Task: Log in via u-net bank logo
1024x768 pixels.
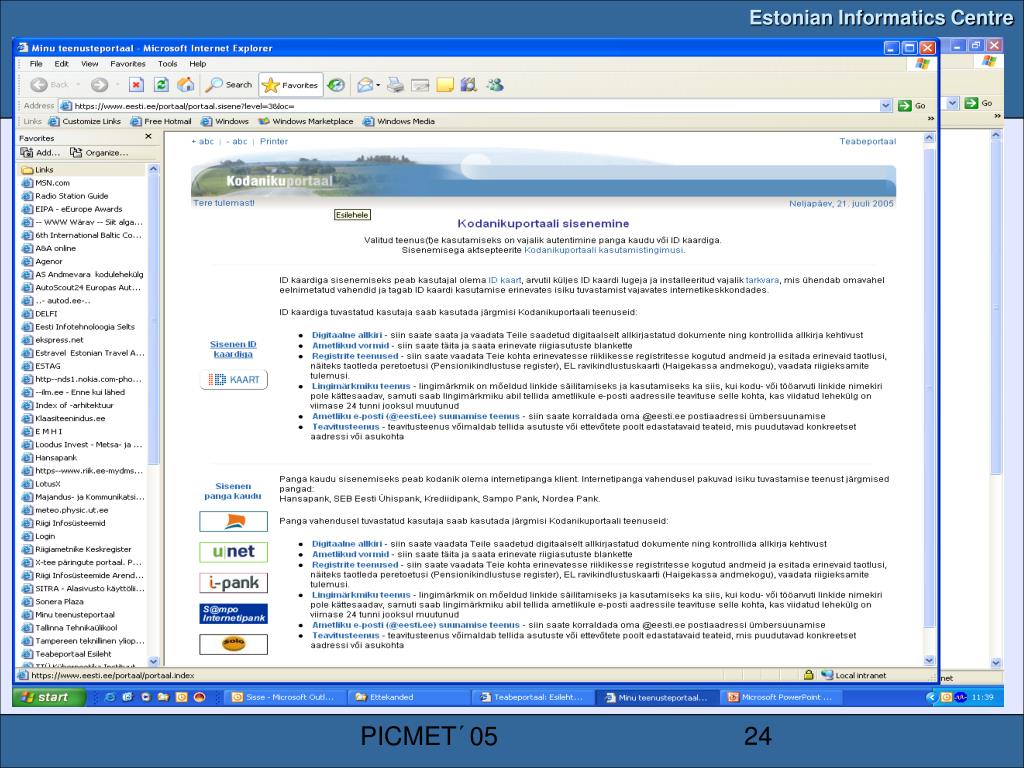Action: [x=233, y=552]
